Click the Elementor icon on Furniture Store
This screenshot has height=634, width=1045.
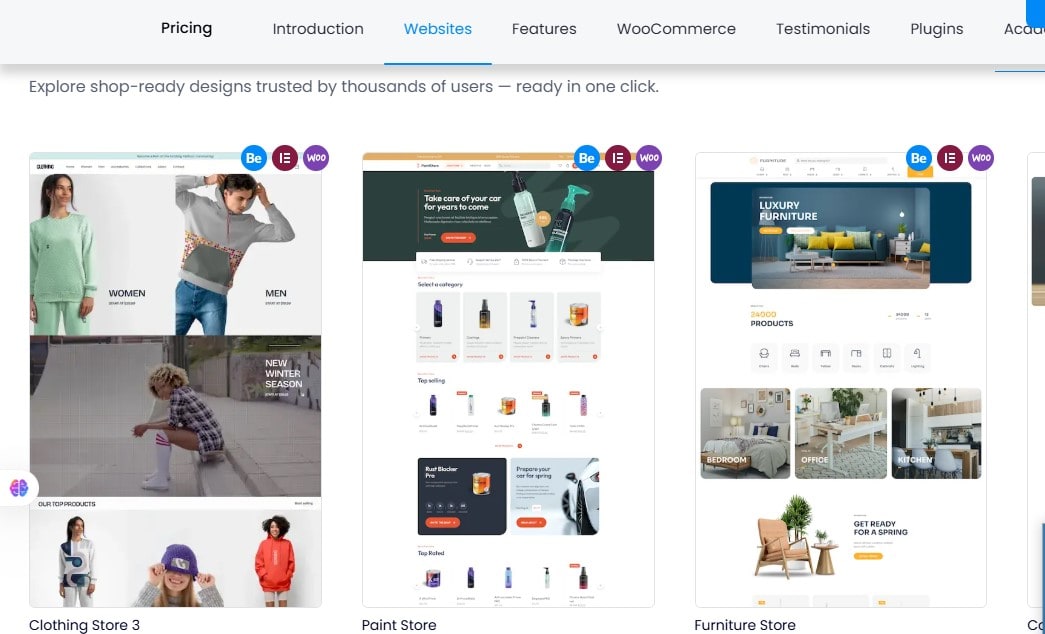tap(950, 158)
